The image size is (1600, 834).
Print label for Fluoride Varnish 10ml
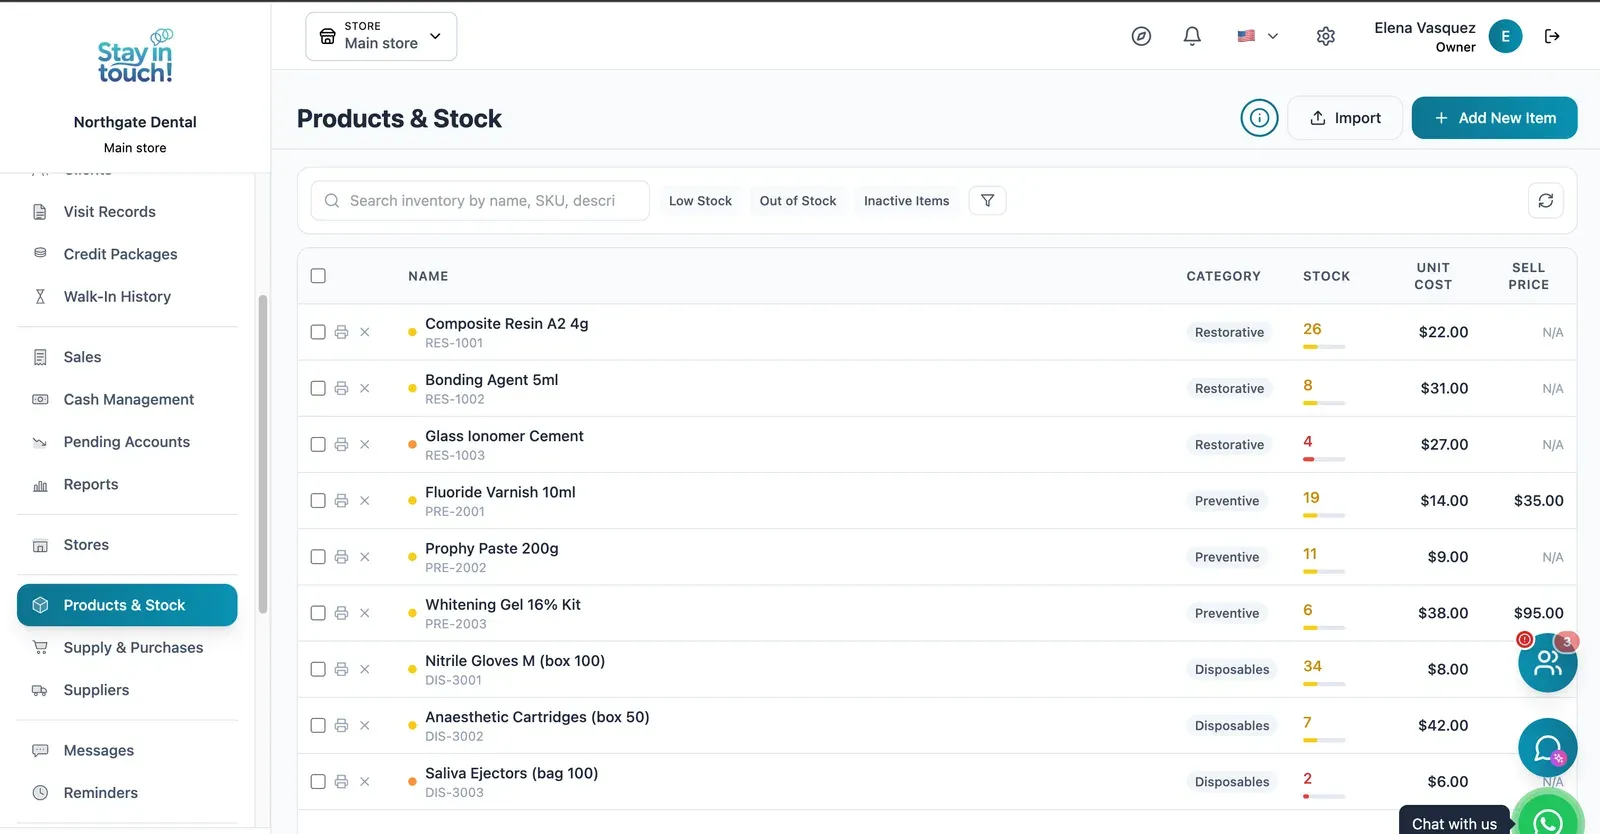point(341,501)
